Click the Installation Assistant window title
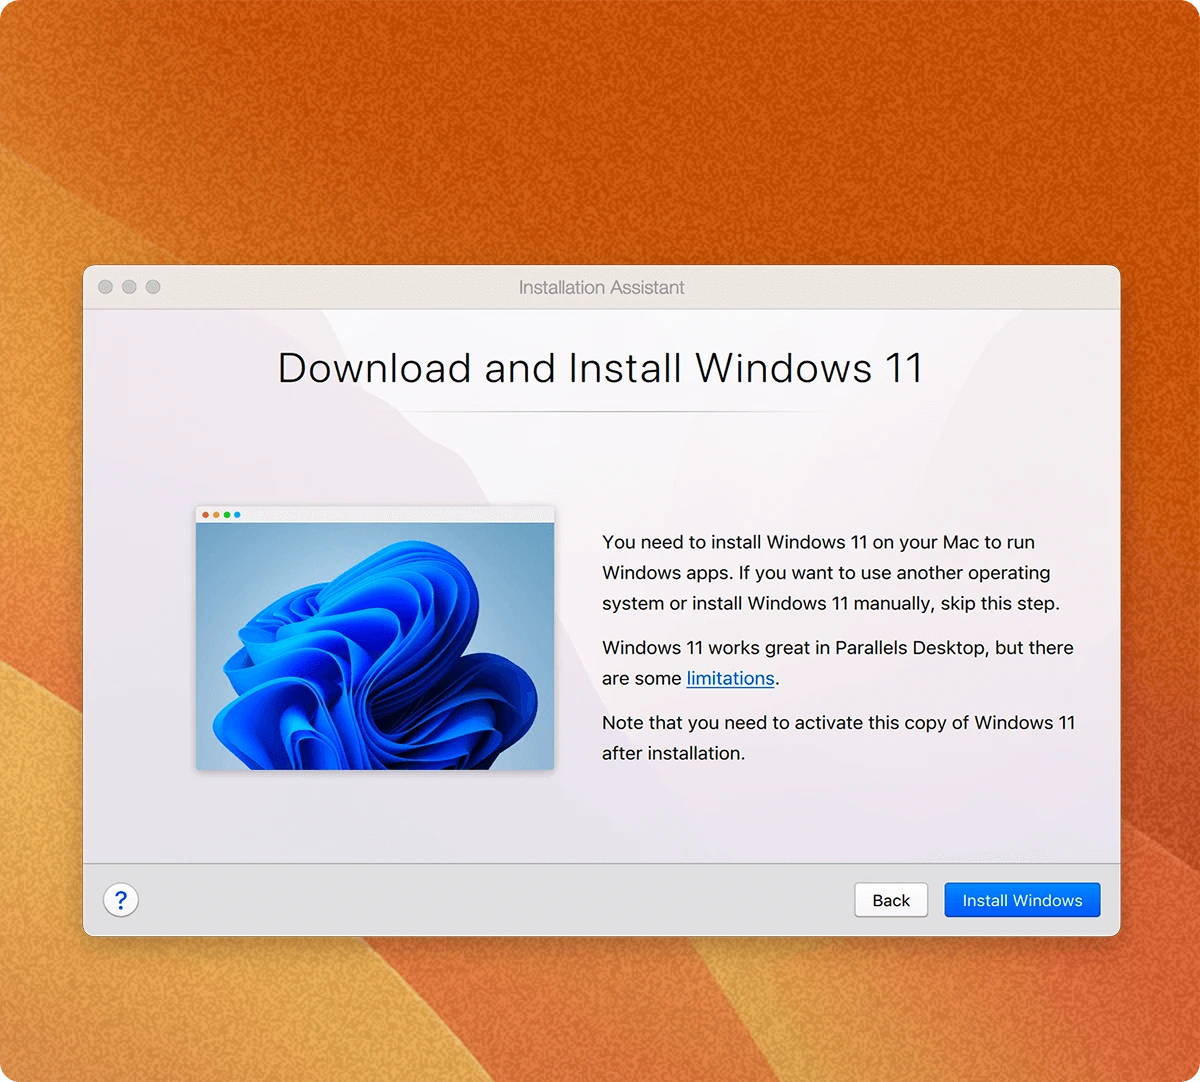Screen dimensions: 1200x1082 point(601,288)
